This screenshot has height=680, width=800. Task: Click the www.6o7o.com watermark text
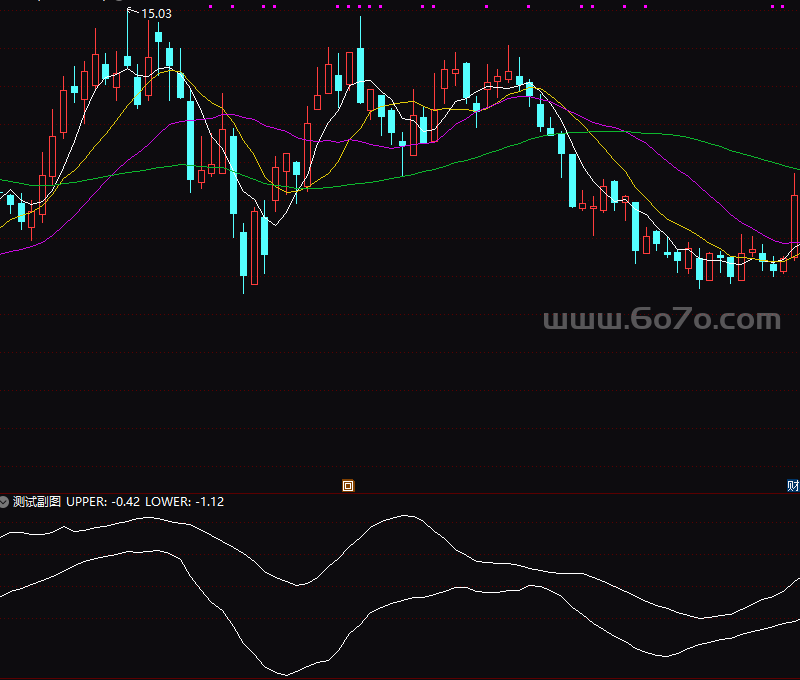coord(662,319)
